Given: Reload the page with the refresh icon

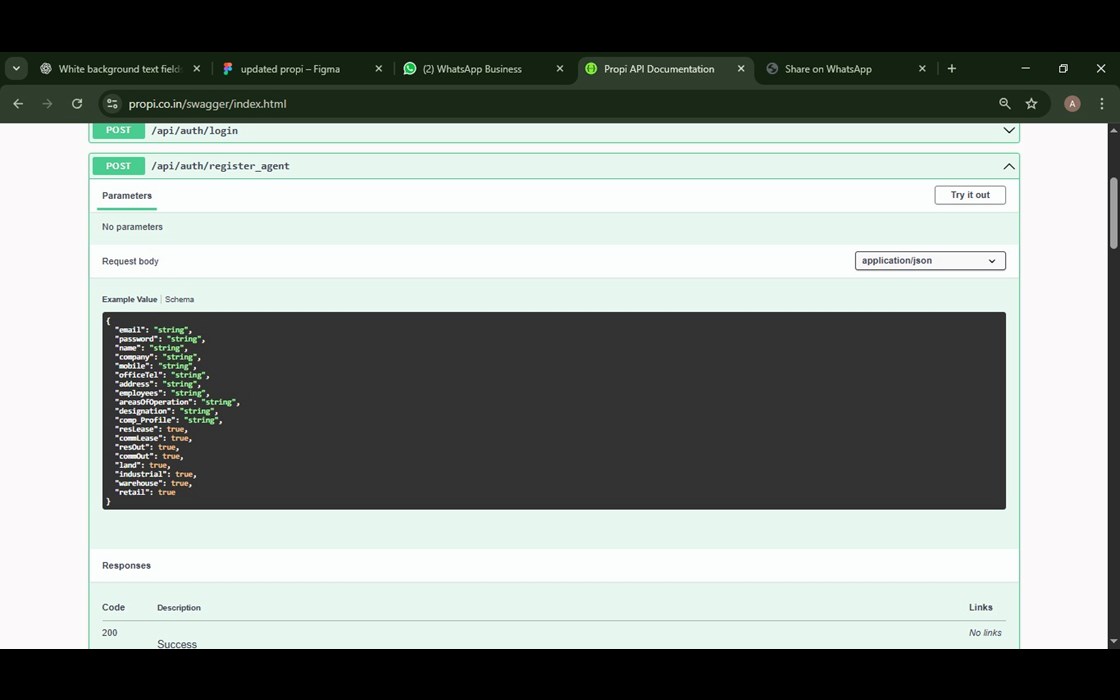Looking at the screenshot, I should (x=77, y=104).
